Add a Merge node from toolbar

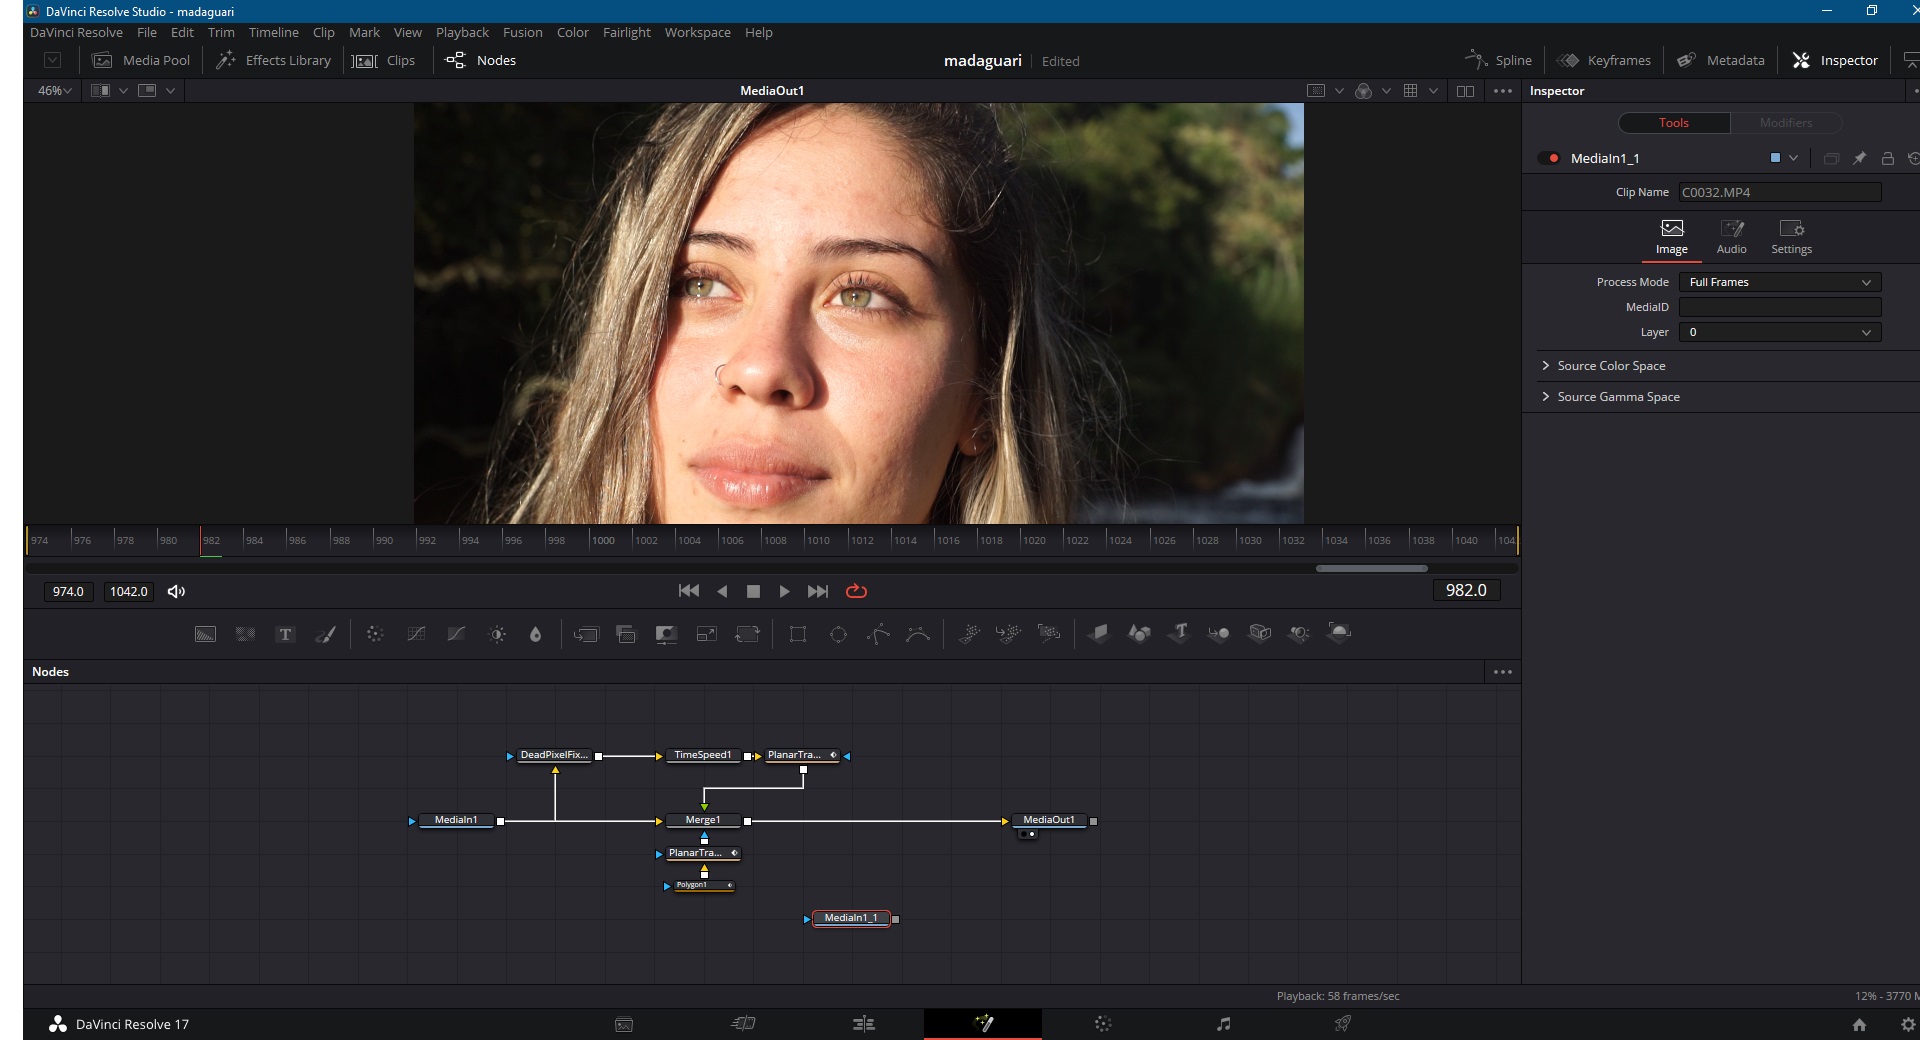click(x=586, y=634)
